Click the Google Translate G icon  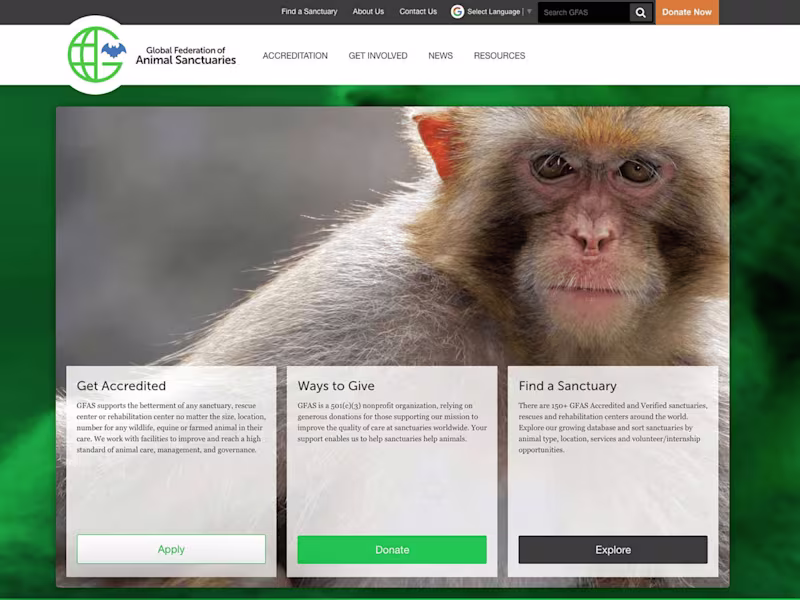click(456, 12)
